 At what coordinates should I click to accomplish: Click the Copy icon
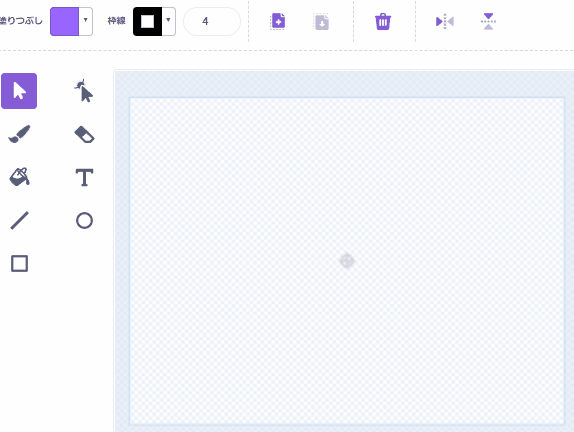tap(278, 21)
